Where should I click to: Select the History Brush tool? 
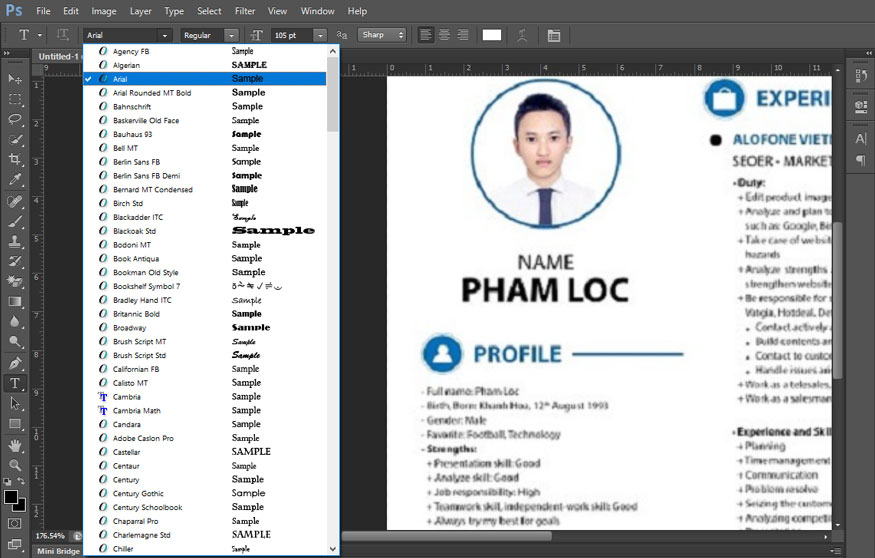click(15, 261)
